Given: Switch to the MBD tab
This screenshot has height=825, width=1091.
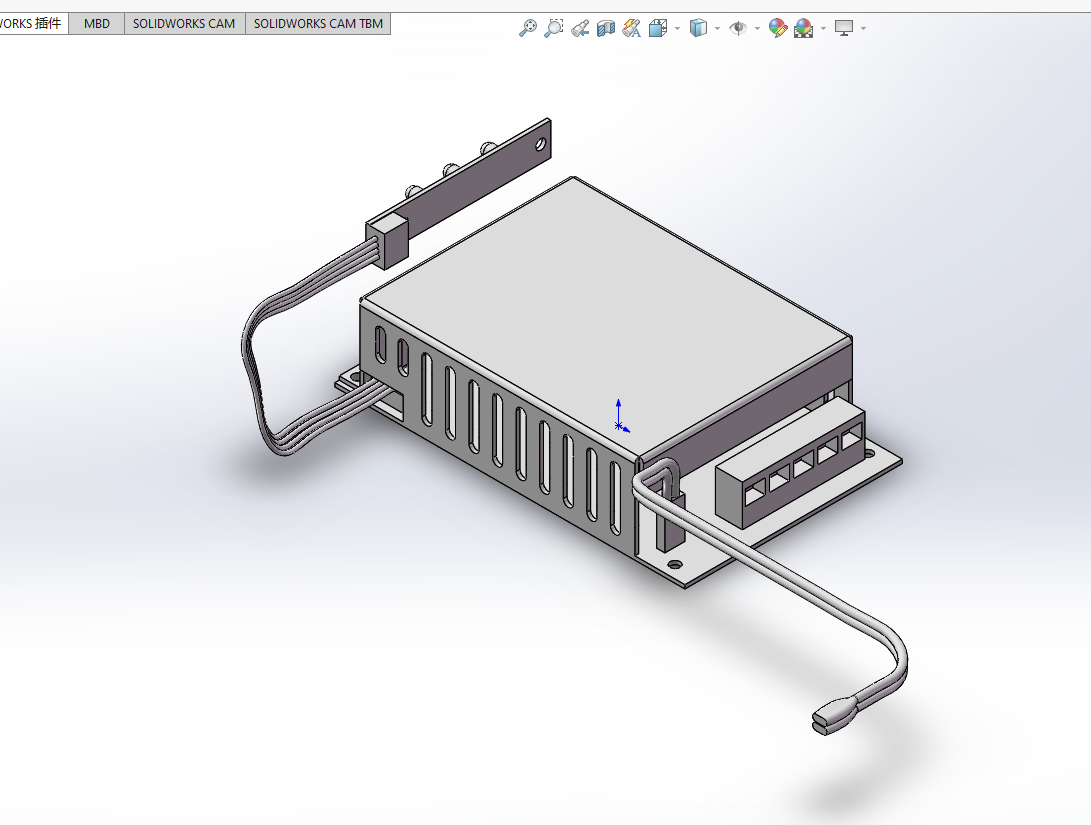Looking at the screenshot, I should coord(97,24).
